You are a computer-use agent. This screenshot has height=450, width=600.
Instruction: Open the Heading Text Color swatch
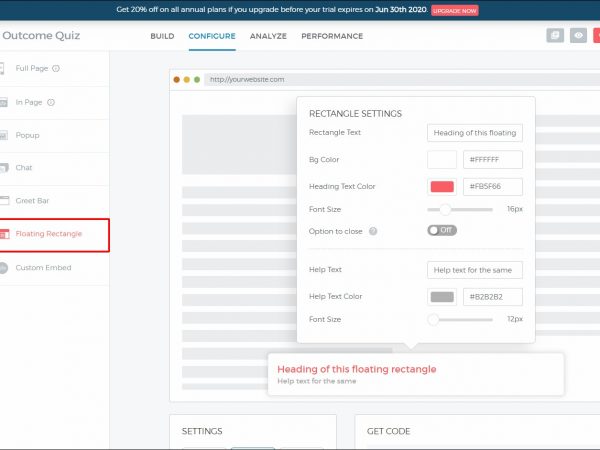[x=442, y=186]
